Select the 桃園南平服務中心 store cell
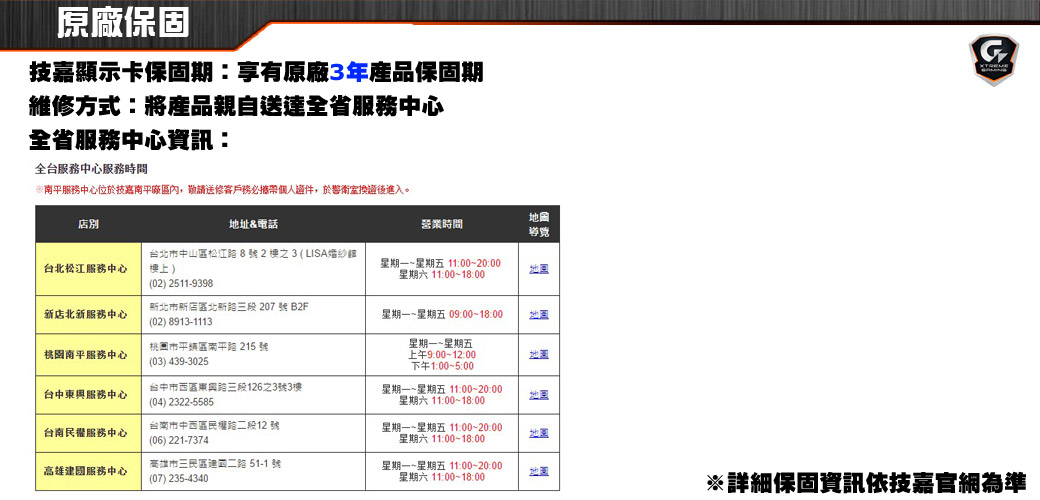This screenshot has width=1040, height=500. coord(88,355)
